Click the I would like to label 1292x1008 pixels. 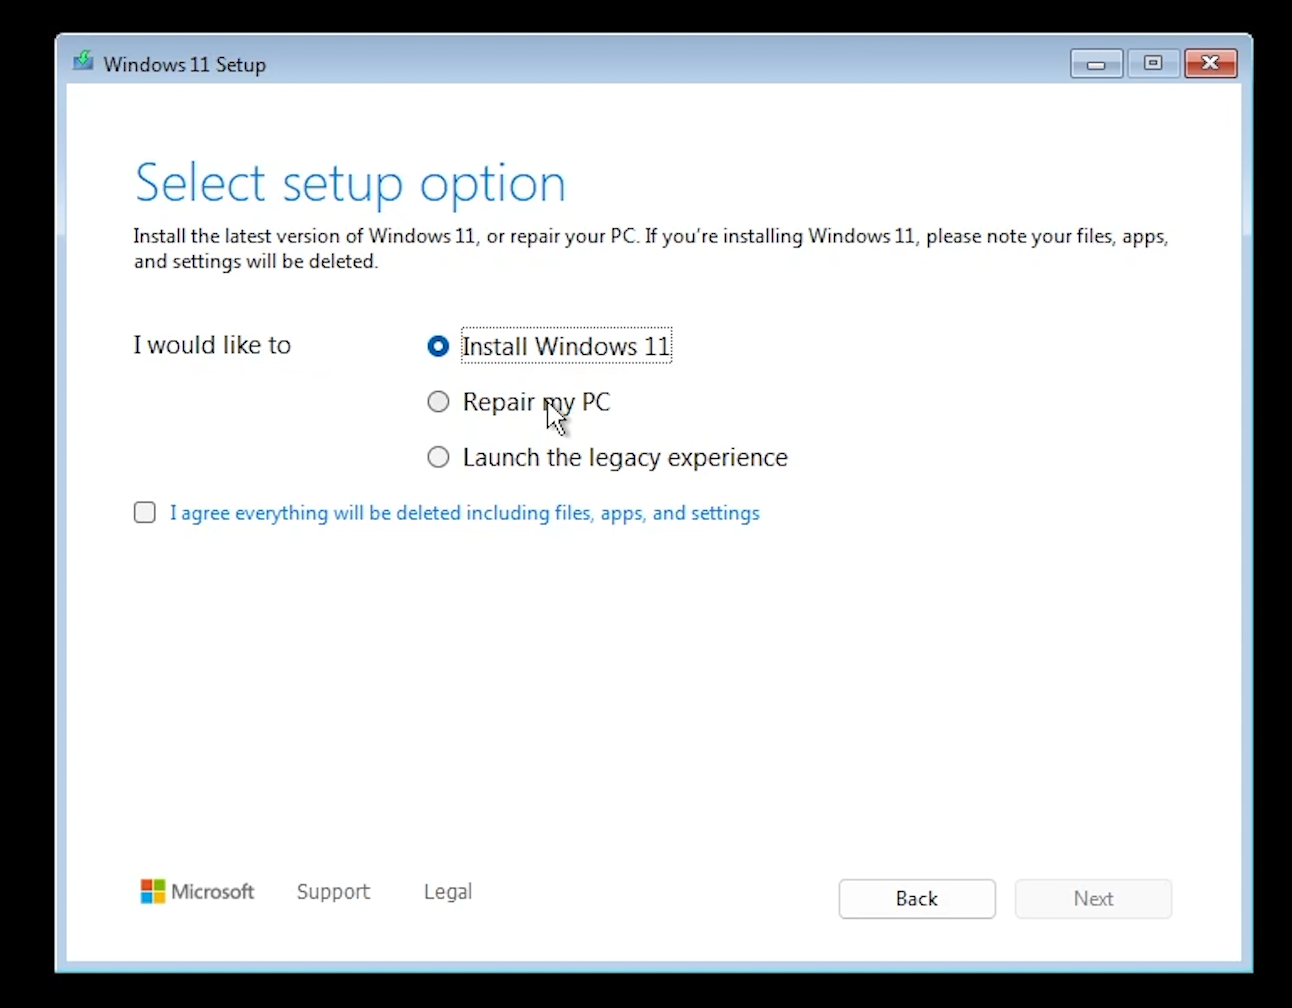click(212, 345)
